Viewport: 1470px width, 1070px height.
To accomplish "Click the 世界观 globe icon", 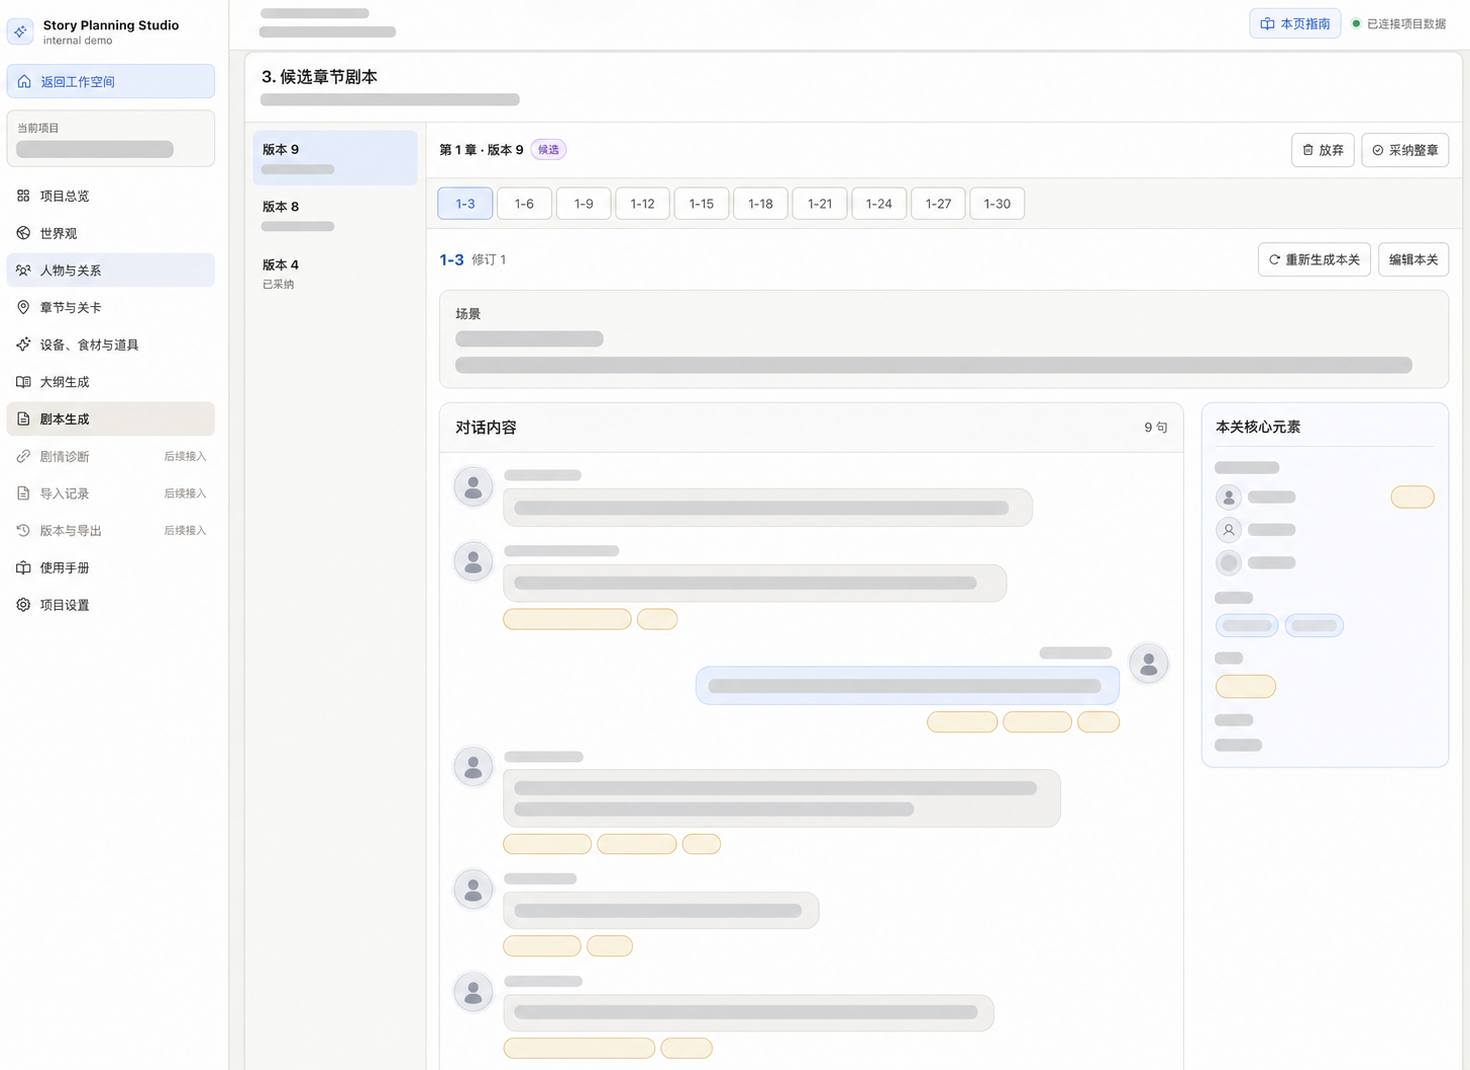I will [23, 233].
